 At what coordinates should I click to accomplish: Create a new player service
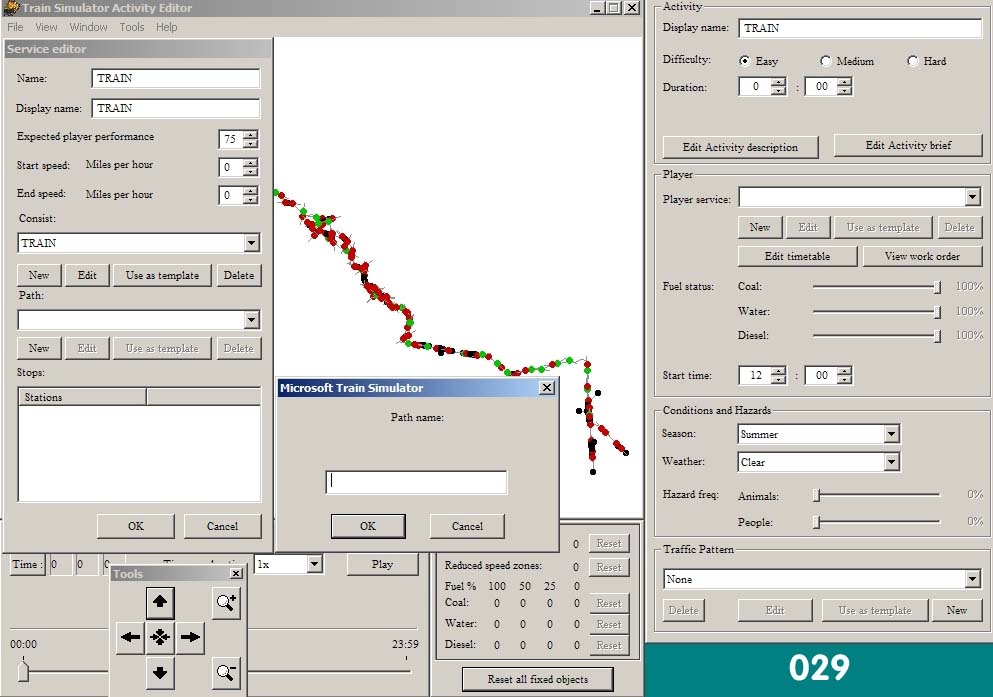tap(760, 227)
